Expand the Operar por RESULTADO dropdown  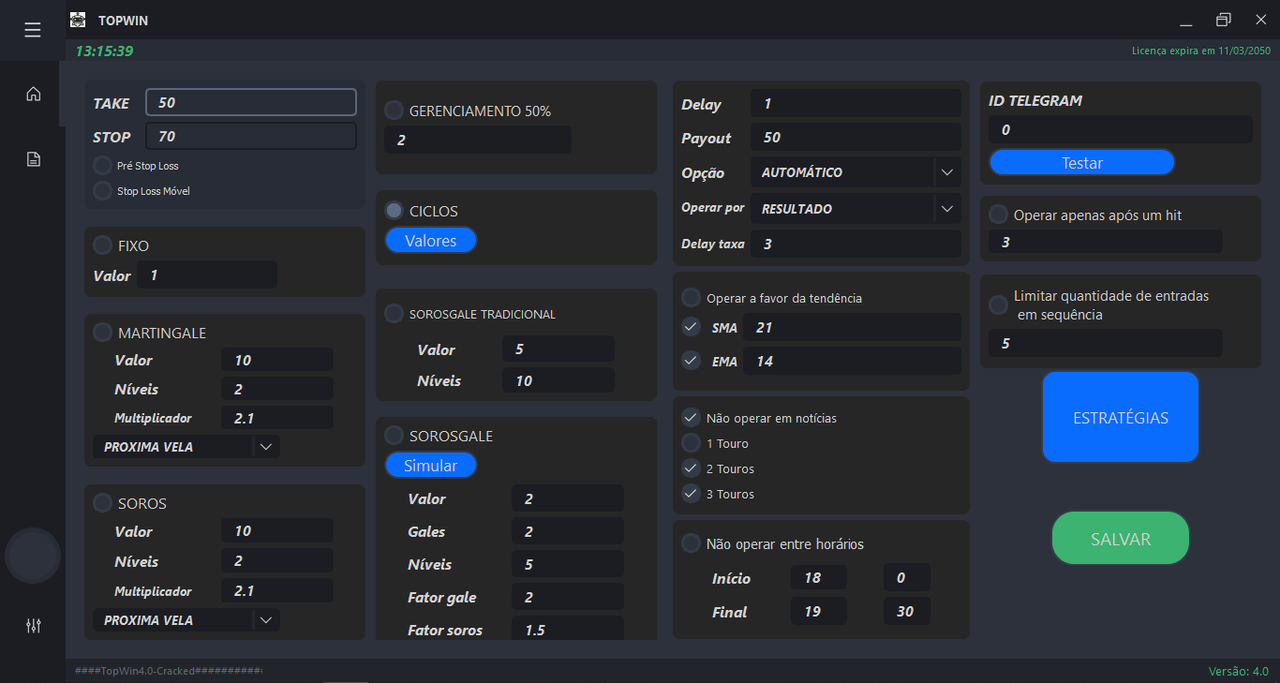coord(947,209)
